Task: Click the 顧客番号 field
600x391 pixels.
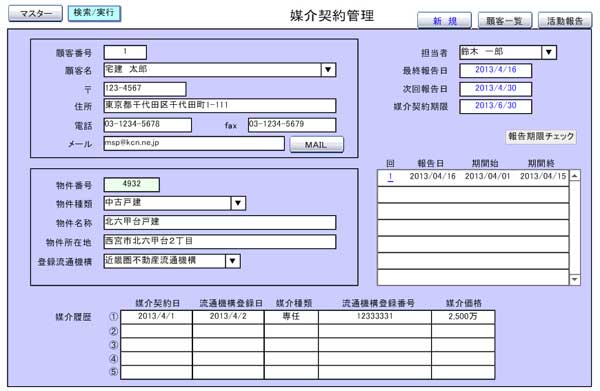Action: point(125,52)
